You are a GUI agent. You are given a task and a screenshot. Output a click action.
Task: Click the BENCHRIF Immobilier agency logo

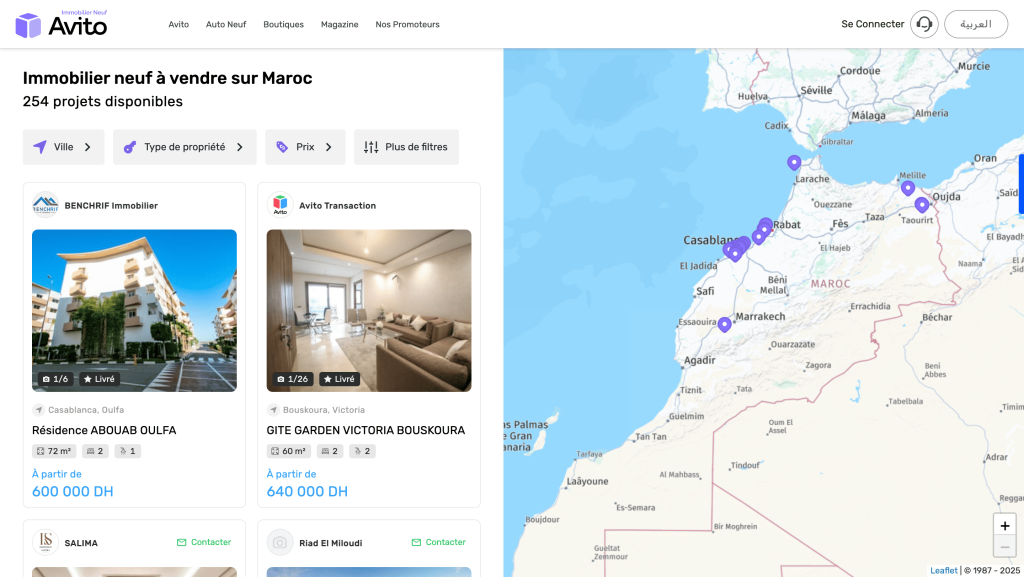45,205
